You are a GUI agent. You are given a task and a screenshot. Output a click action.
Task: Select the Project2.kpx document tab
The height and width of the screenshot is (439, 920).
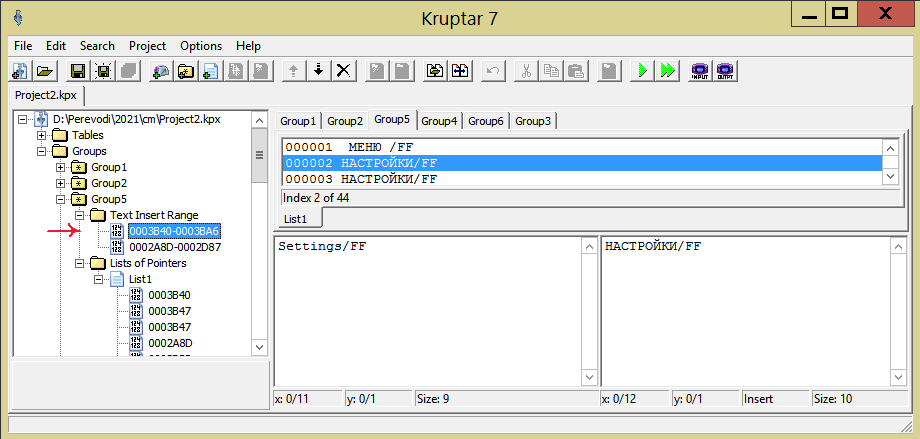coord(48,95)
